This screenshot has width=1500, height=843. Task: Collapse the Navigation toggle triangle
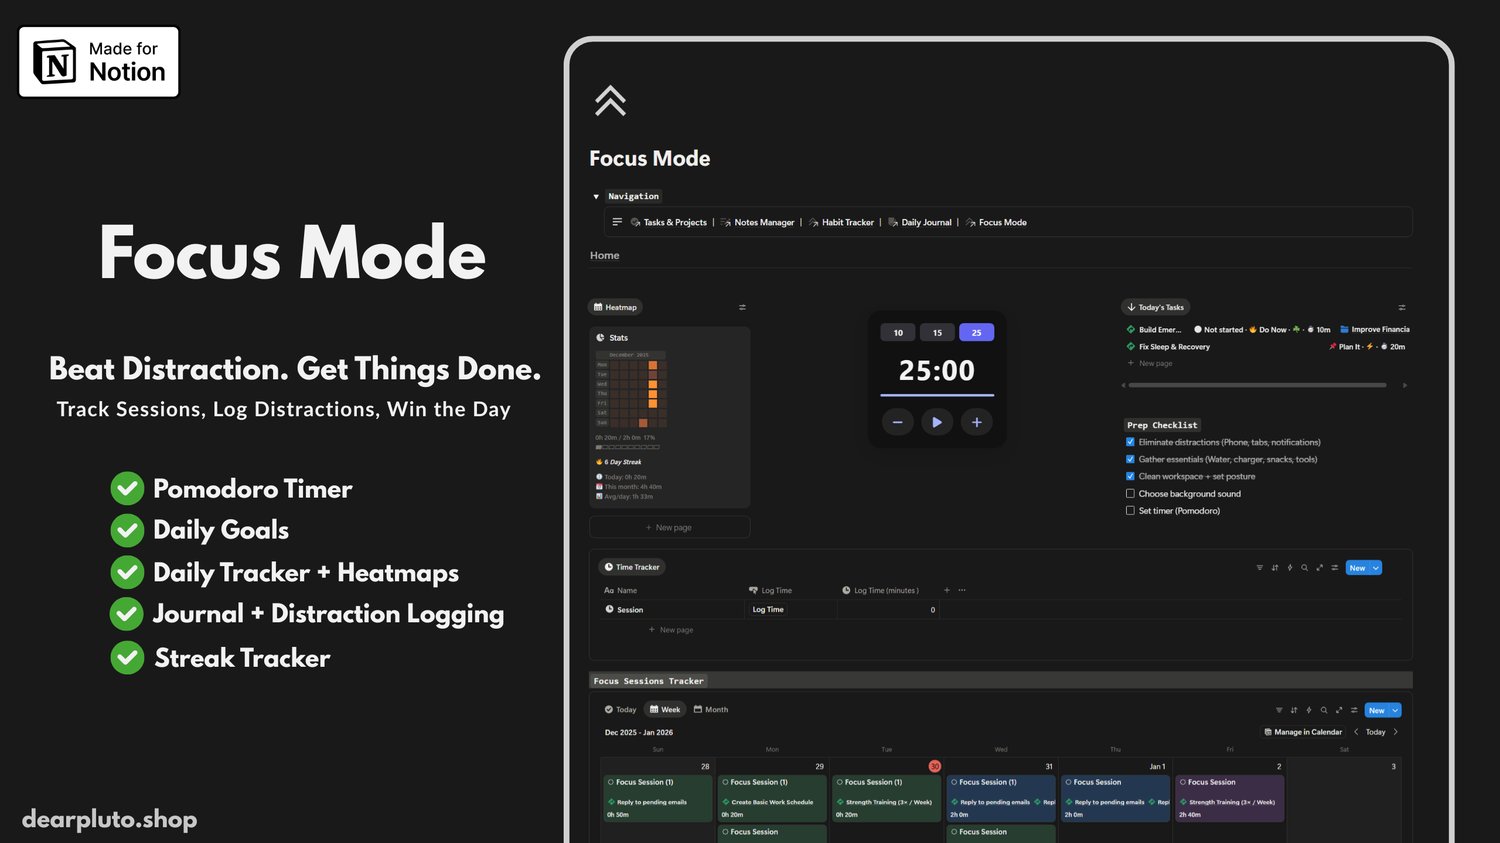click(596, 197)
